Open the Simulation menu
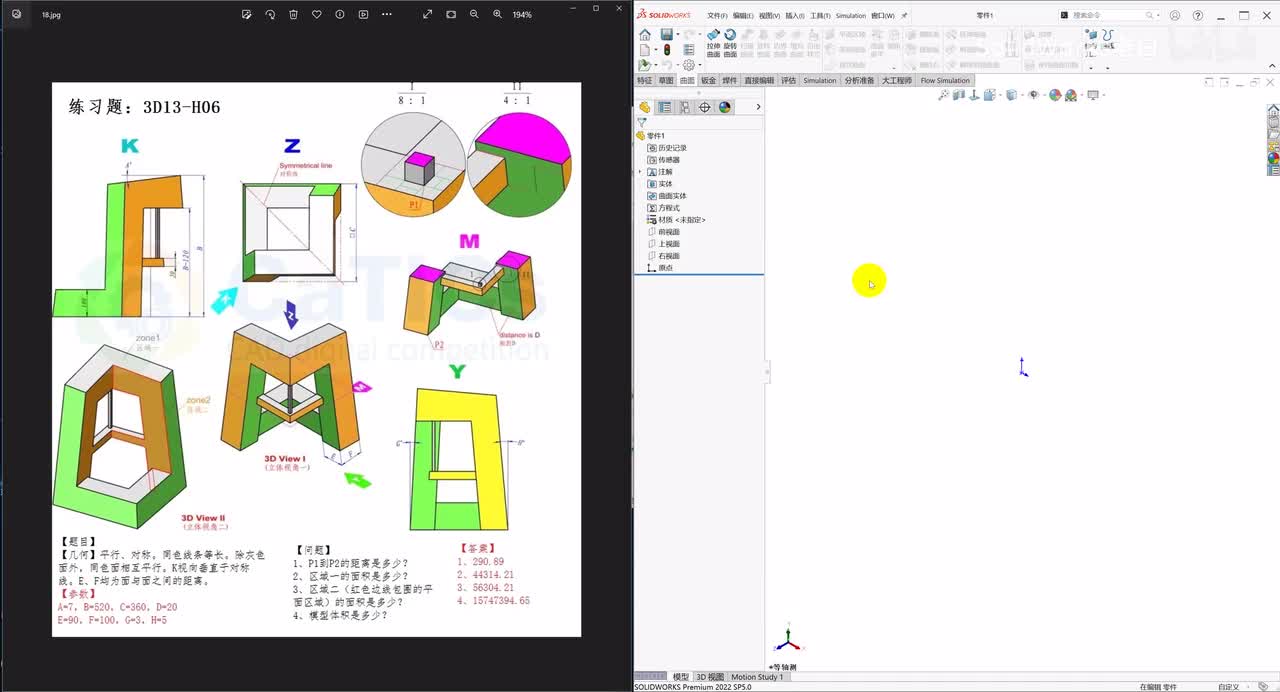 click(x=851, y=16)
